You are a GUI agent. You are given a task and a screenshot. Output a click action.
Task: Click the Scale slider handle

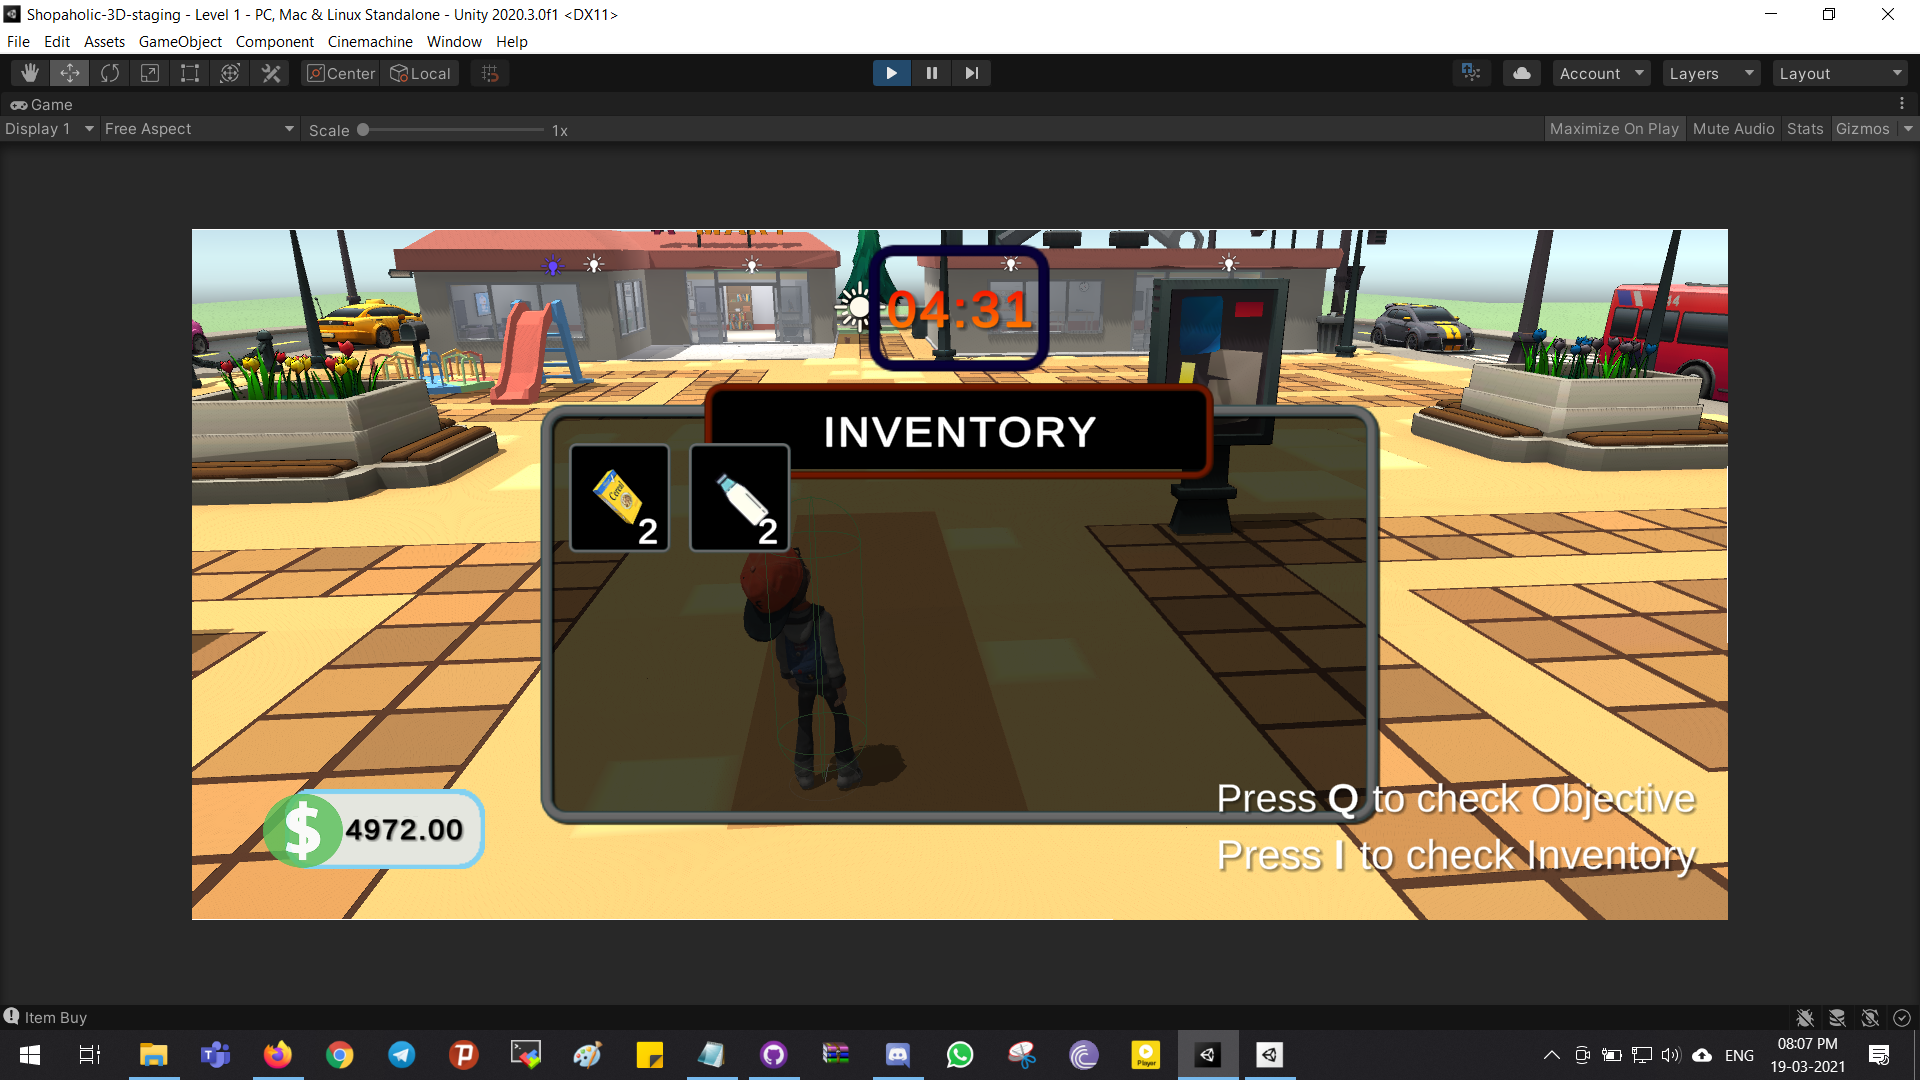[x=363, y=130]
